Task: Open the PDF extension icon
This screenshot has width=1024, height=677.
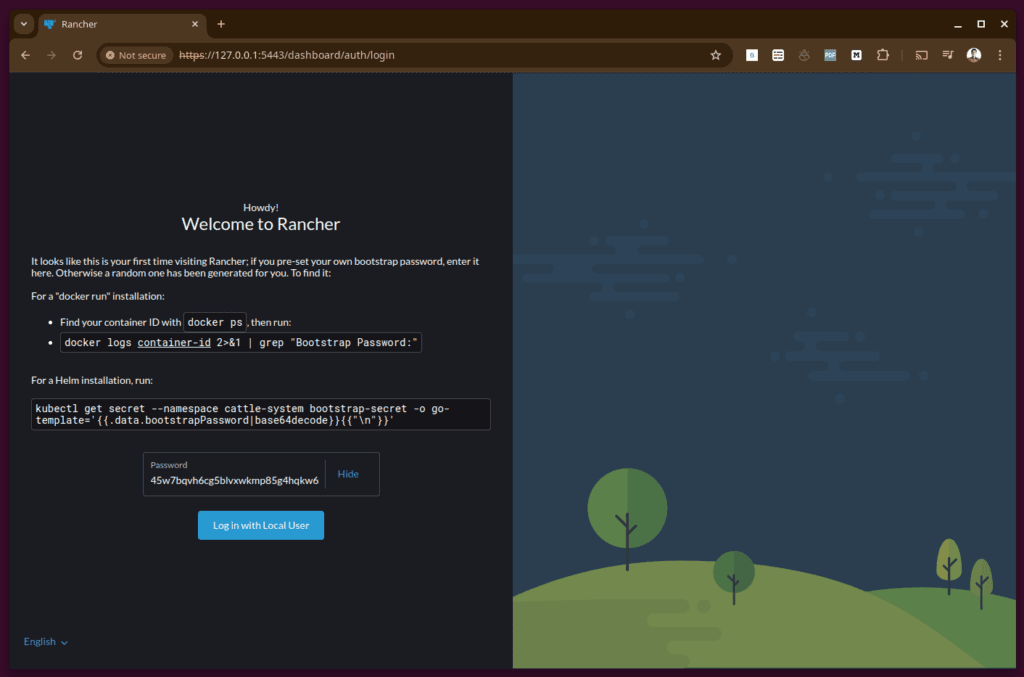Action: pos(830,55)
